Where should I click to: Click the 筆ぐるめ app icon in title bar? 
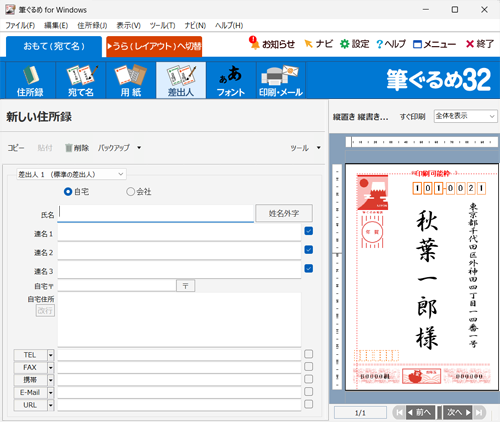pyautogui.click(x=10, y=10)
